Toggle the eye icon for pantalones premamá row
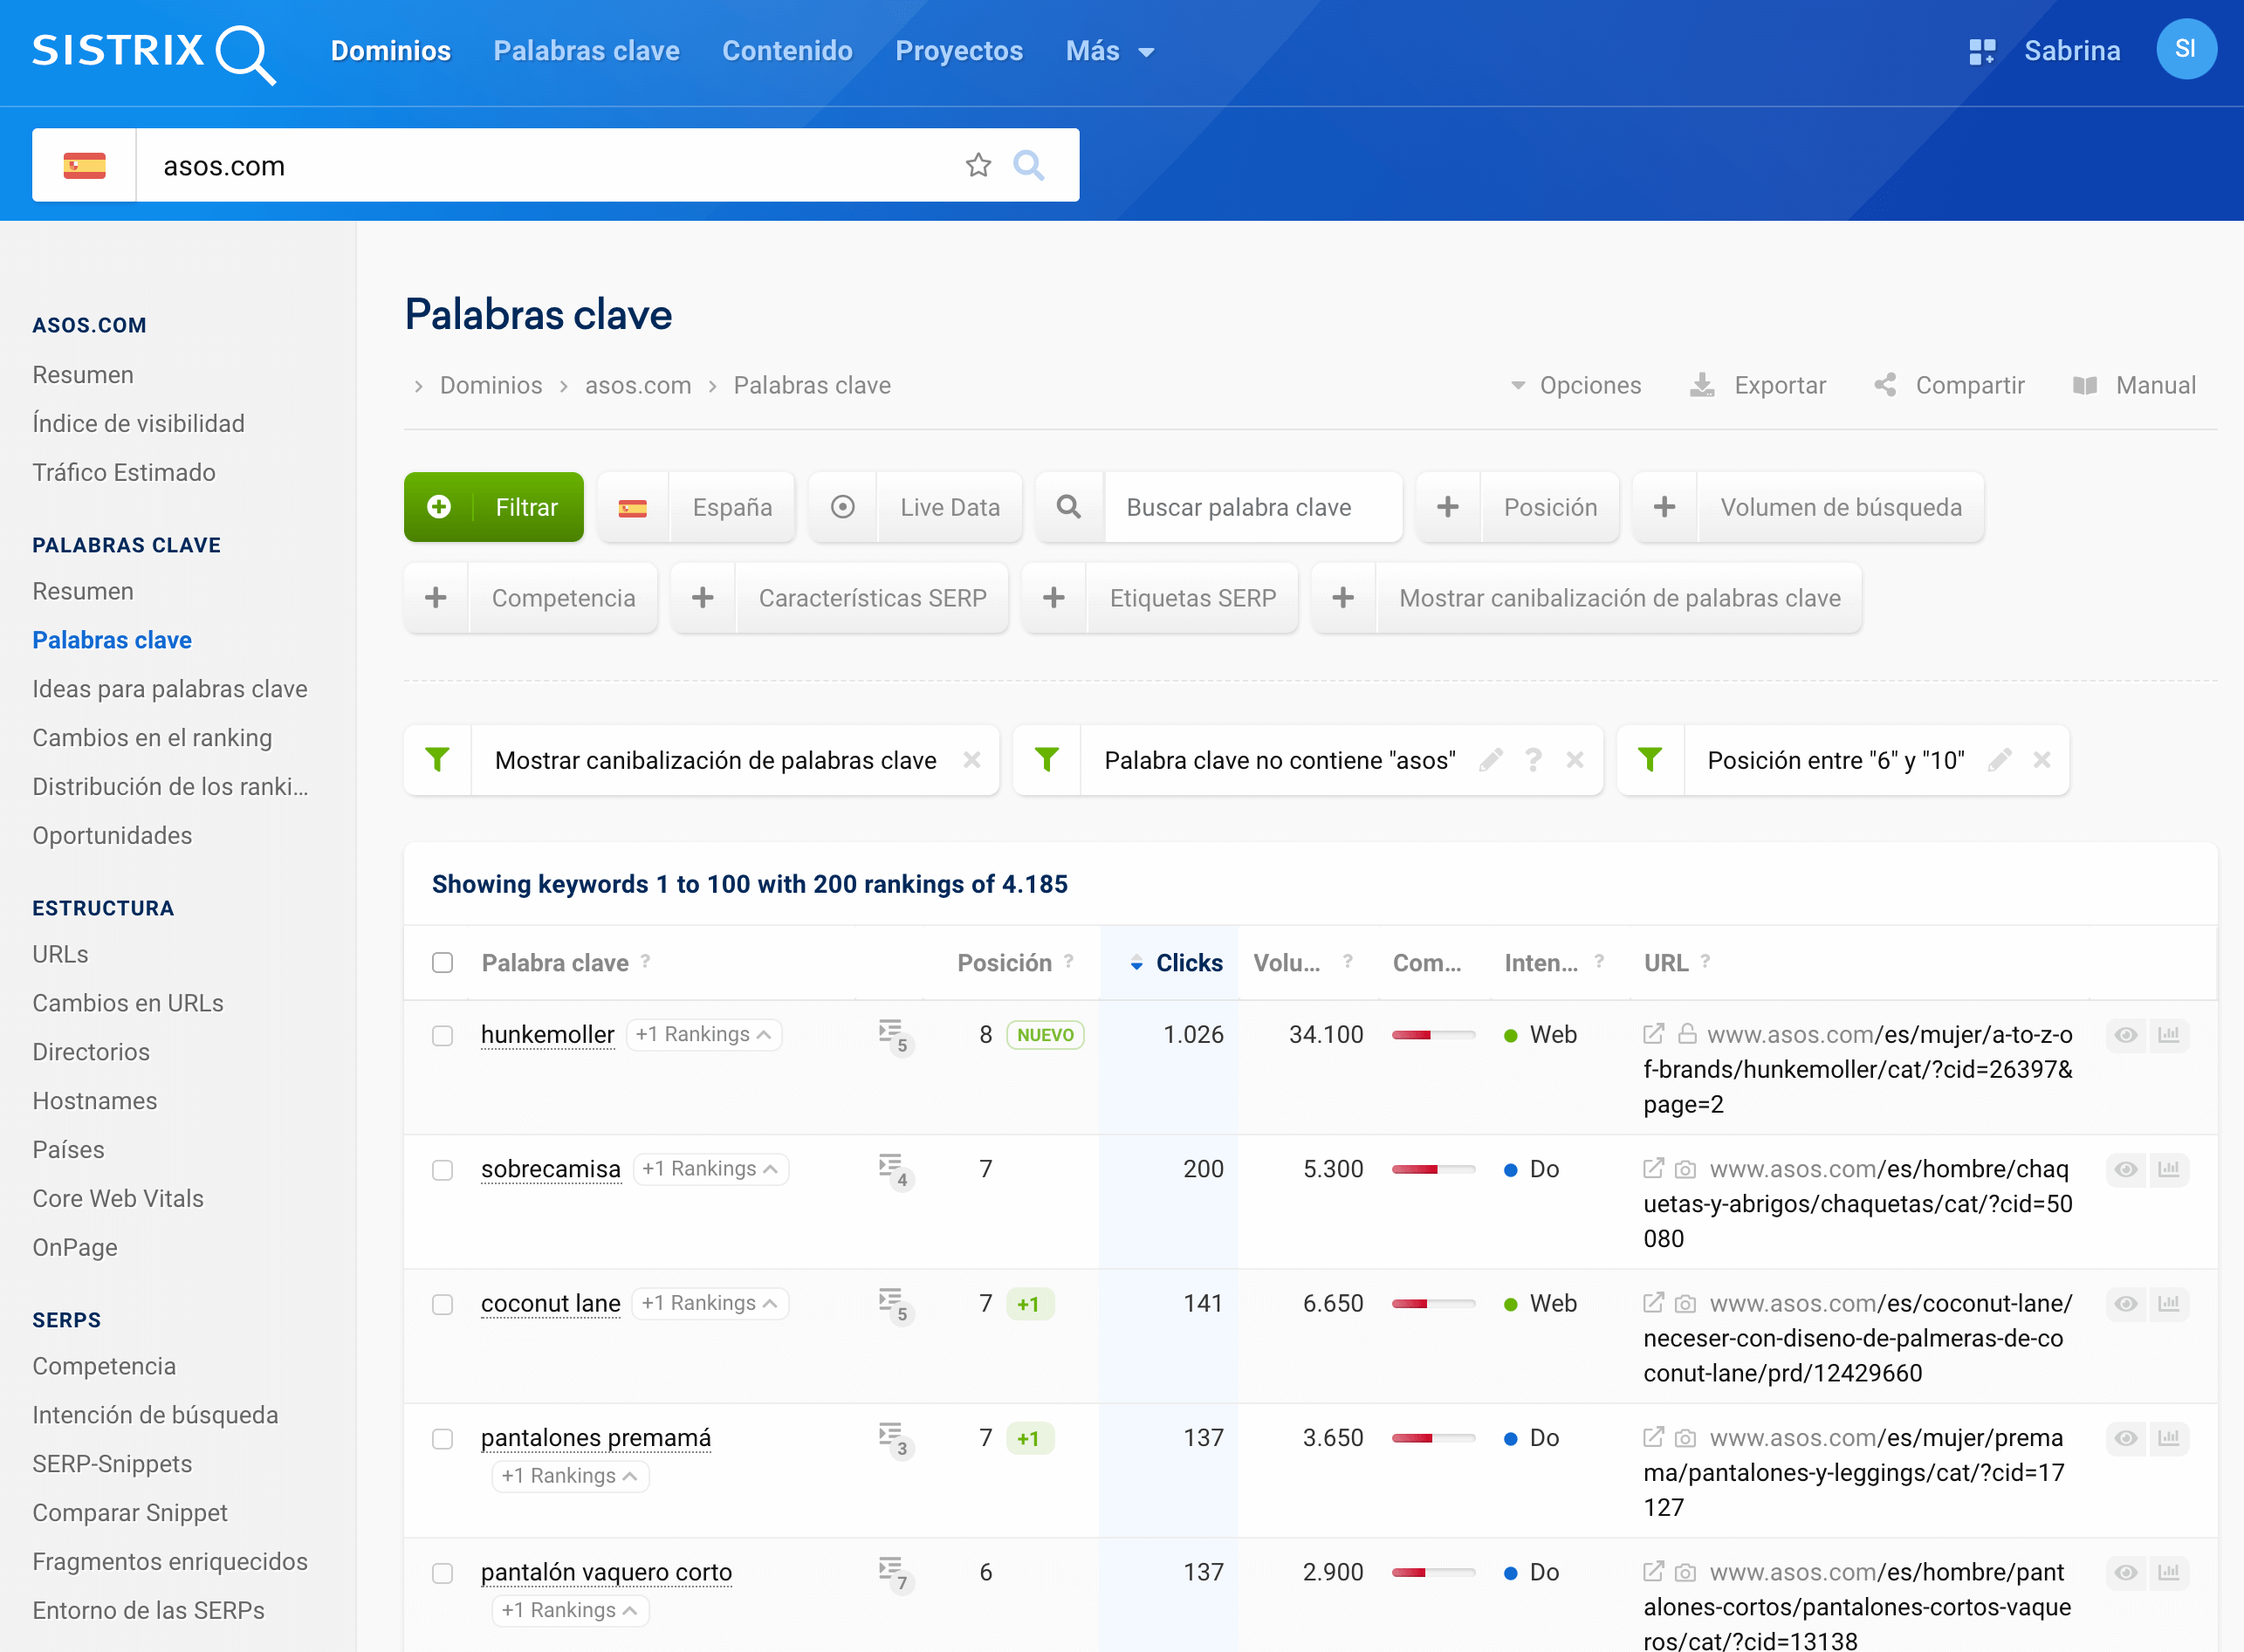2244x1652 pixels. point(2126,1438)
